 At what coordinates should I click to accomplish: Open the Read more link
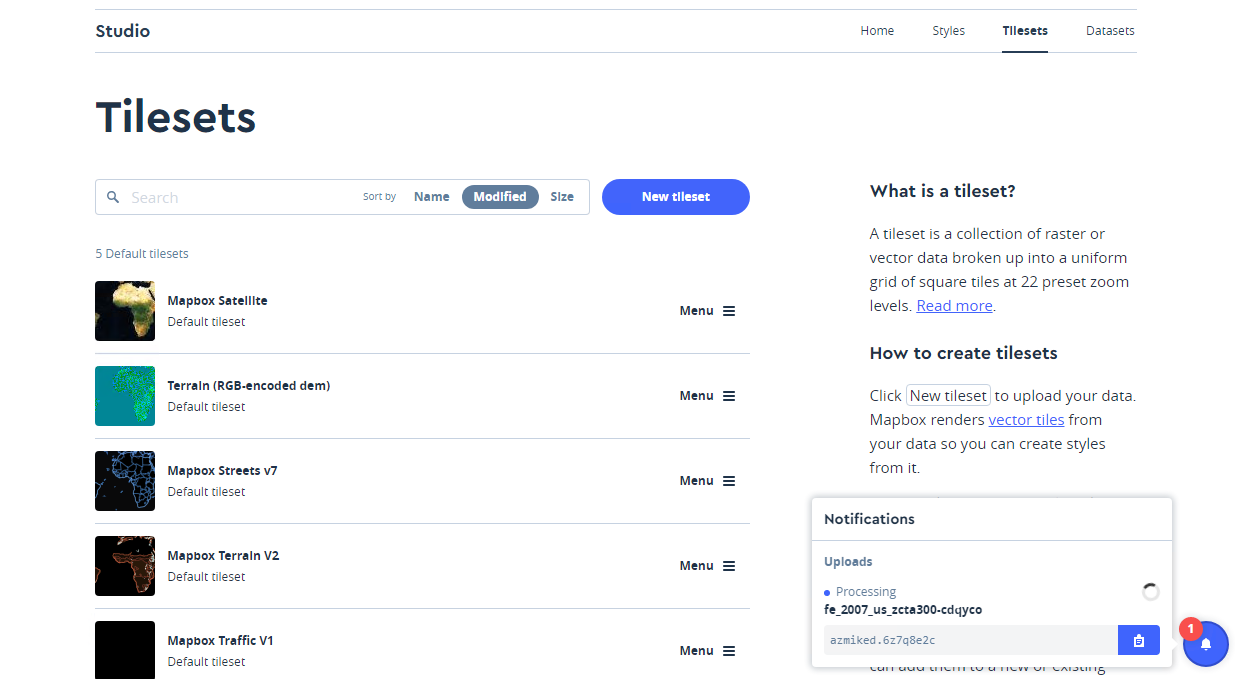point(954,306)
